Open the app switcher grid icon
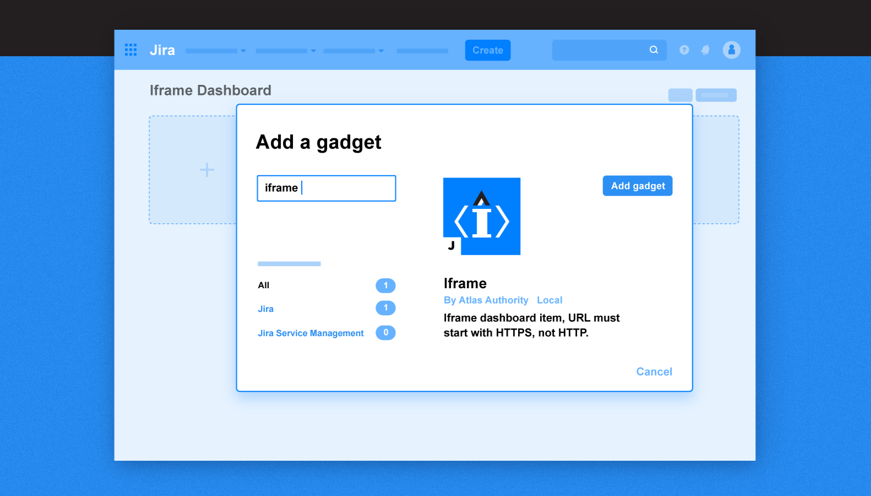Viewport: 871px width, 496px height. coord(131,50)
